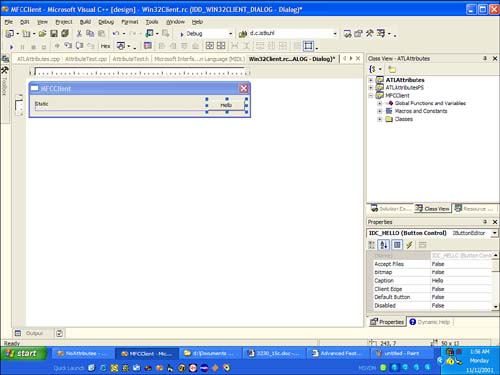The width and height of the screenshot is (500, 375).
Task: Switch to AttributeTest.cpp tab
Action: [86, 59]
